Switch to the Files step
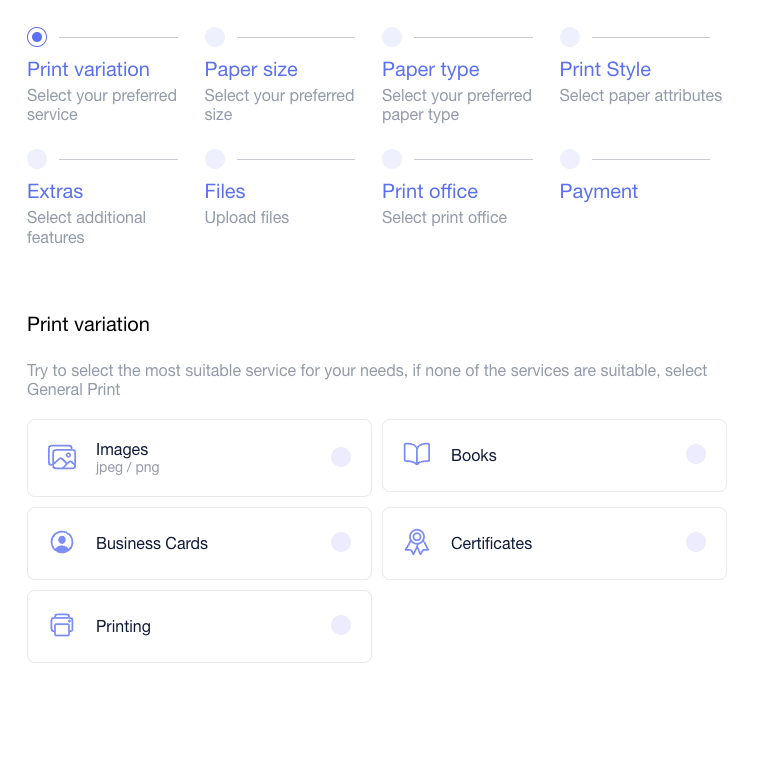763x773 pixels. point(225,191)
